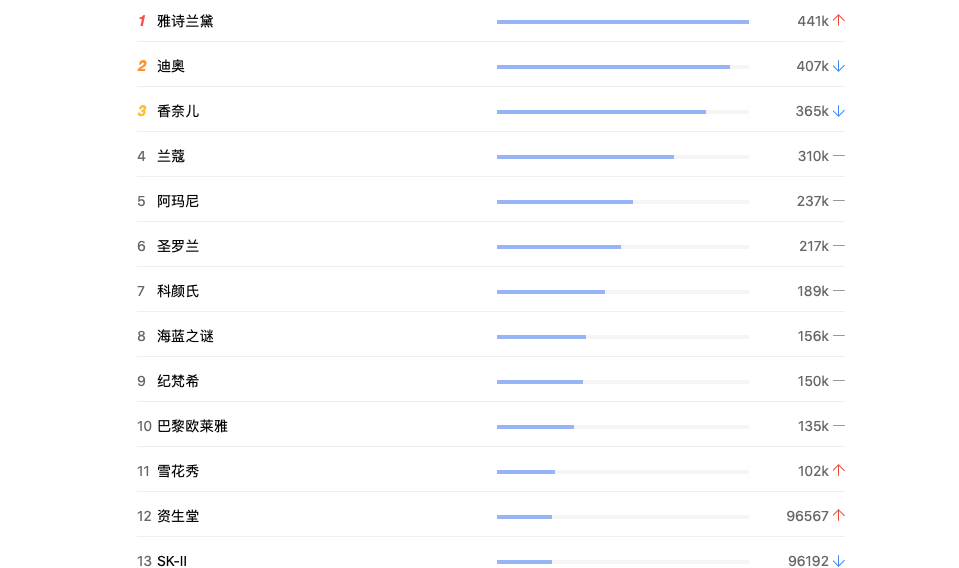Click the 阿玛尼 popularity bar
Screen dimensions: 959x568
pos(622,202)
